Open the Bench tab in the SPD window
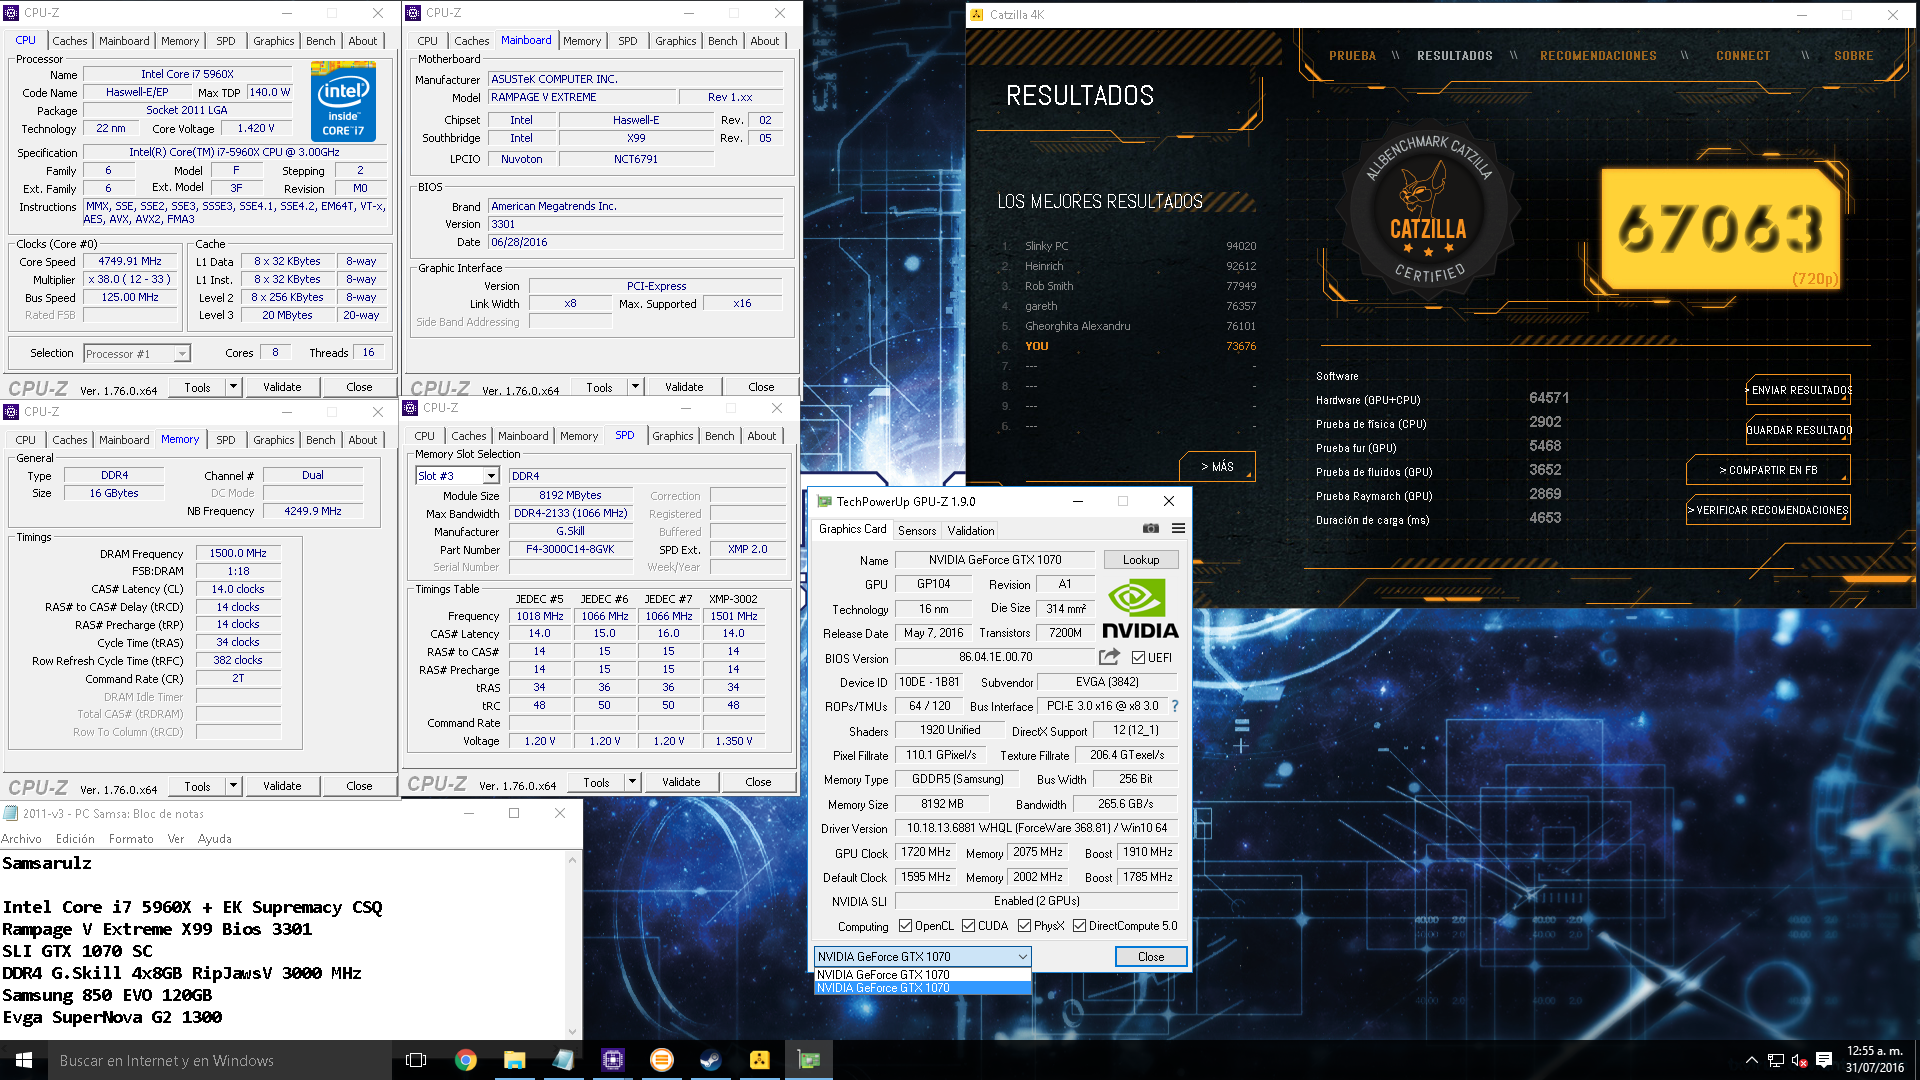This screenshot has width=1920, height=1080. click(719, 436)
